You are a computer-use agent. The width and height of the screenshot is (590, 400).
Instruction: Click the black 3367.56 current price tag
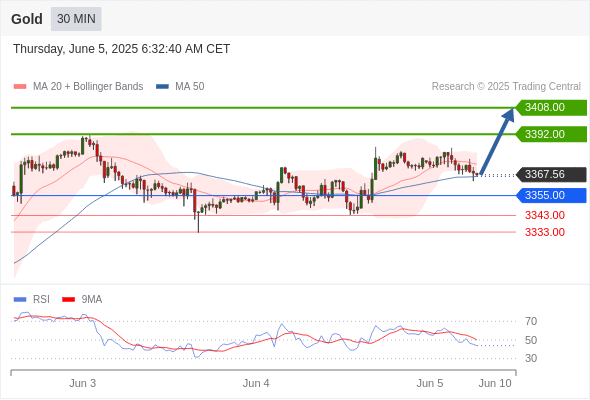(551, 175)
